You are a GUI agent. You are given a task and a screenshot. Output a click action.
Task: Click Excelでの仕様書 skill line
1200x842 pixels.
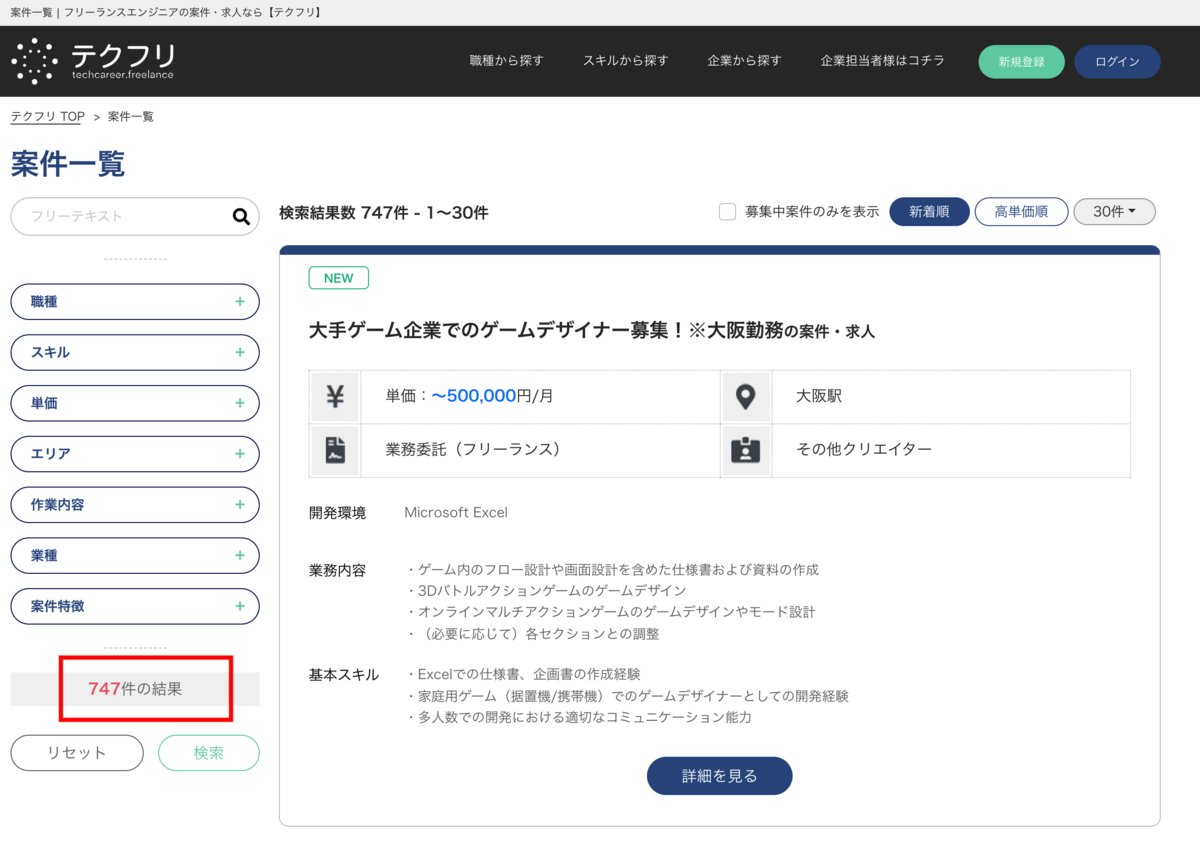pyautogui.click(x=523, y=675)
